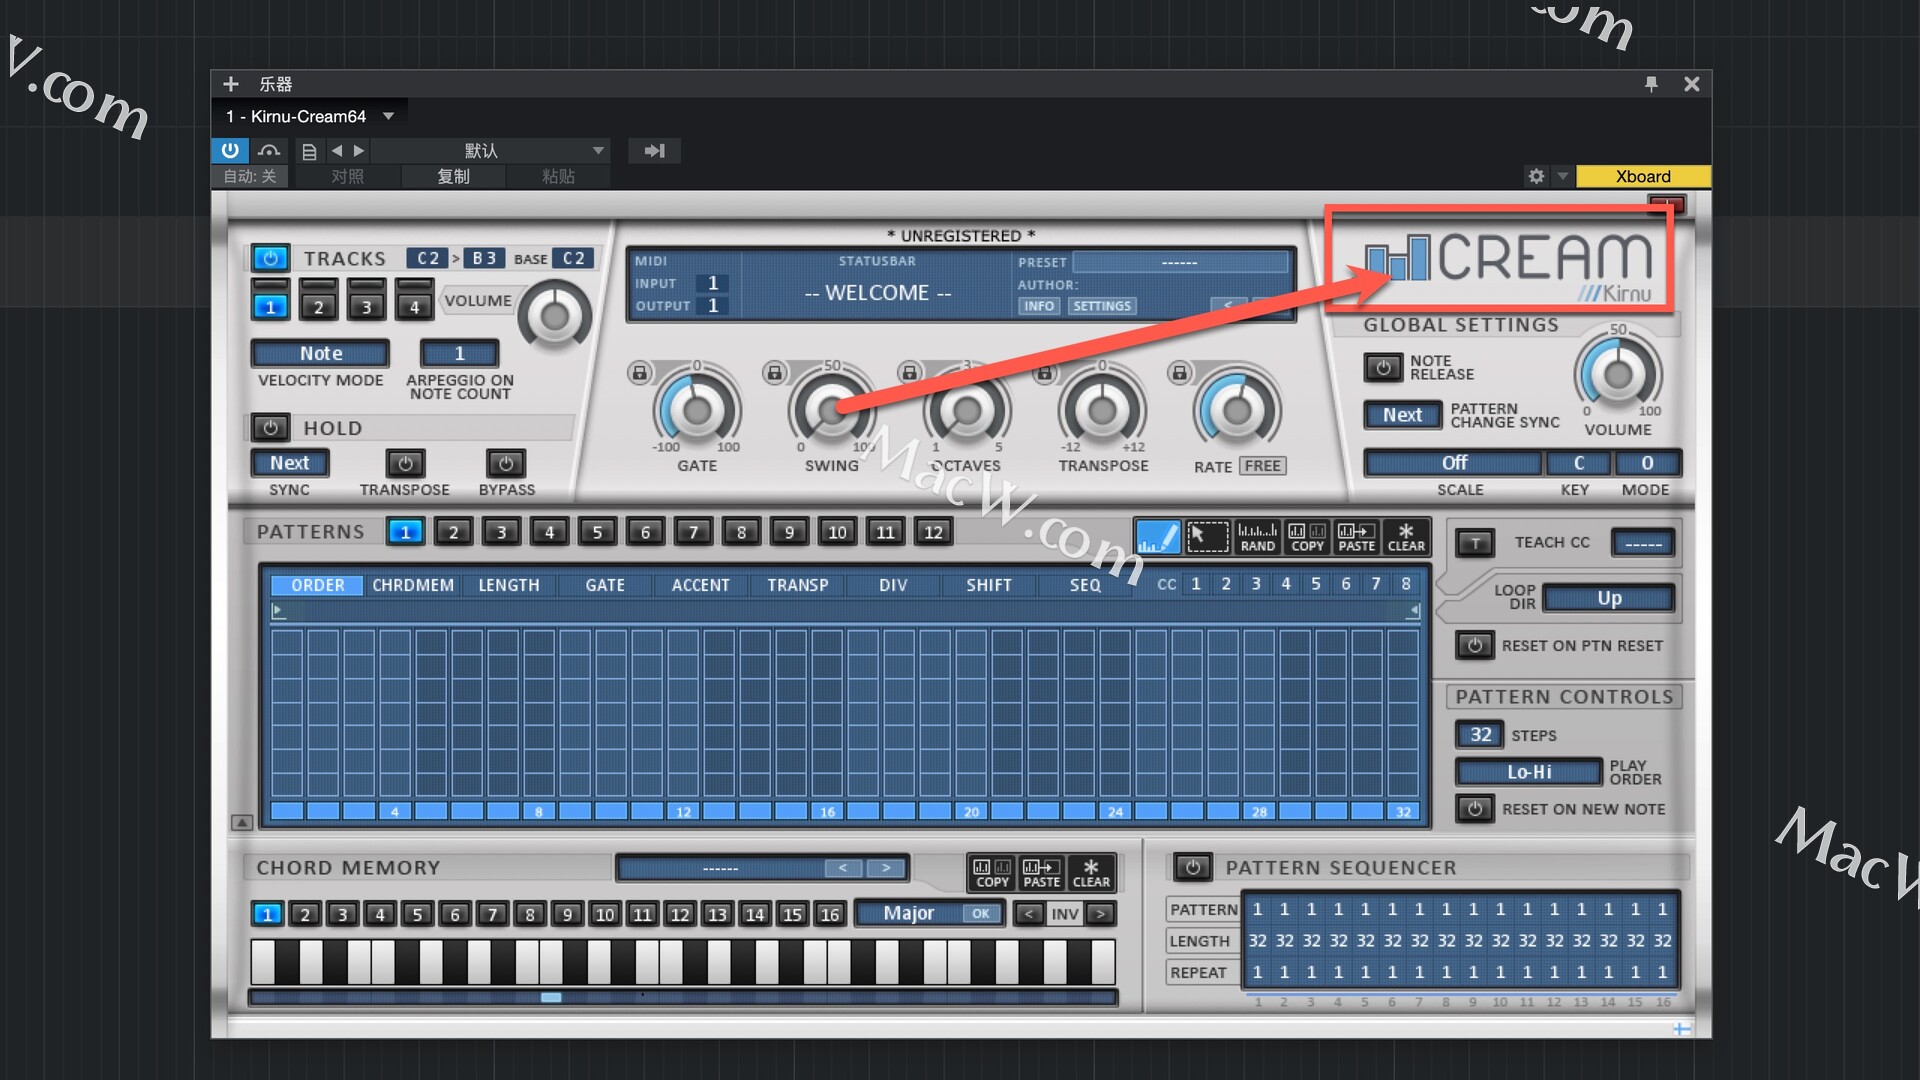Clear pattern with CLEAR icon in Patterns bar
This screenshot has height=1080, width=1920.
[x=1406, y=537]
